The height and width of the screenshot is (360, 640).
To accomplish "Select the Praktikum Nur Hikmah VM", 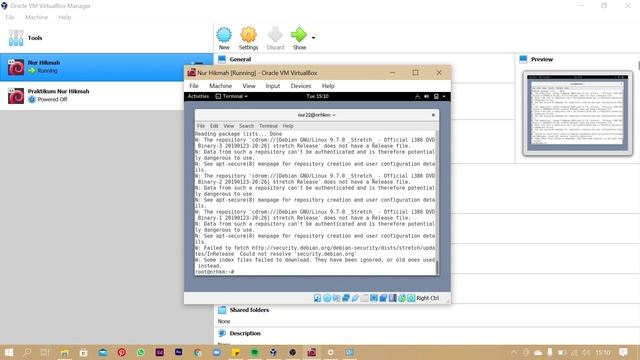I will tap(107, 96).
